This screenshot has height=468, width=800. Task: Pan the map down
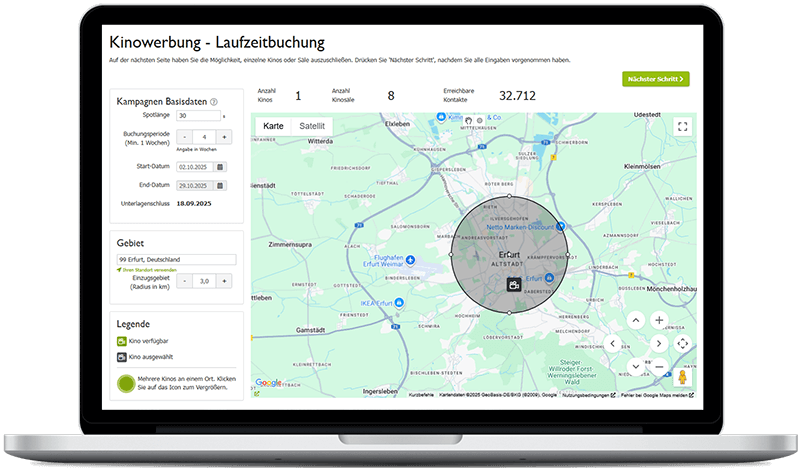click(x=636, y=366)
